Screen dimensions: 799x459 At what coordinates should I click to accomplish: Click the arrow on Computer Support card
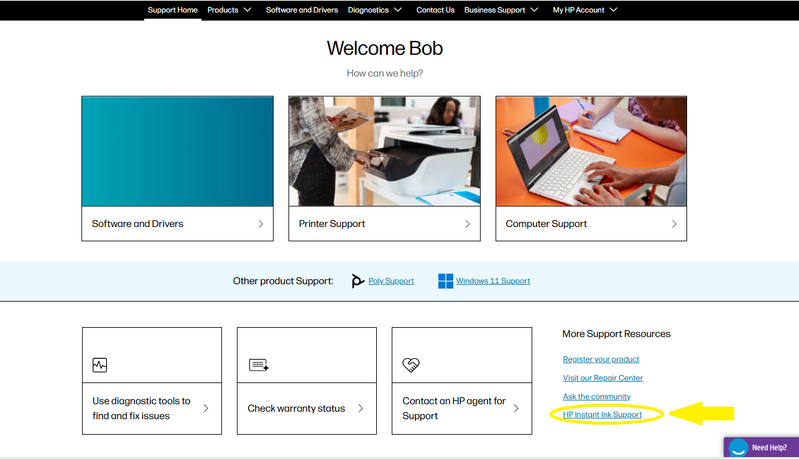coord(674,224)
